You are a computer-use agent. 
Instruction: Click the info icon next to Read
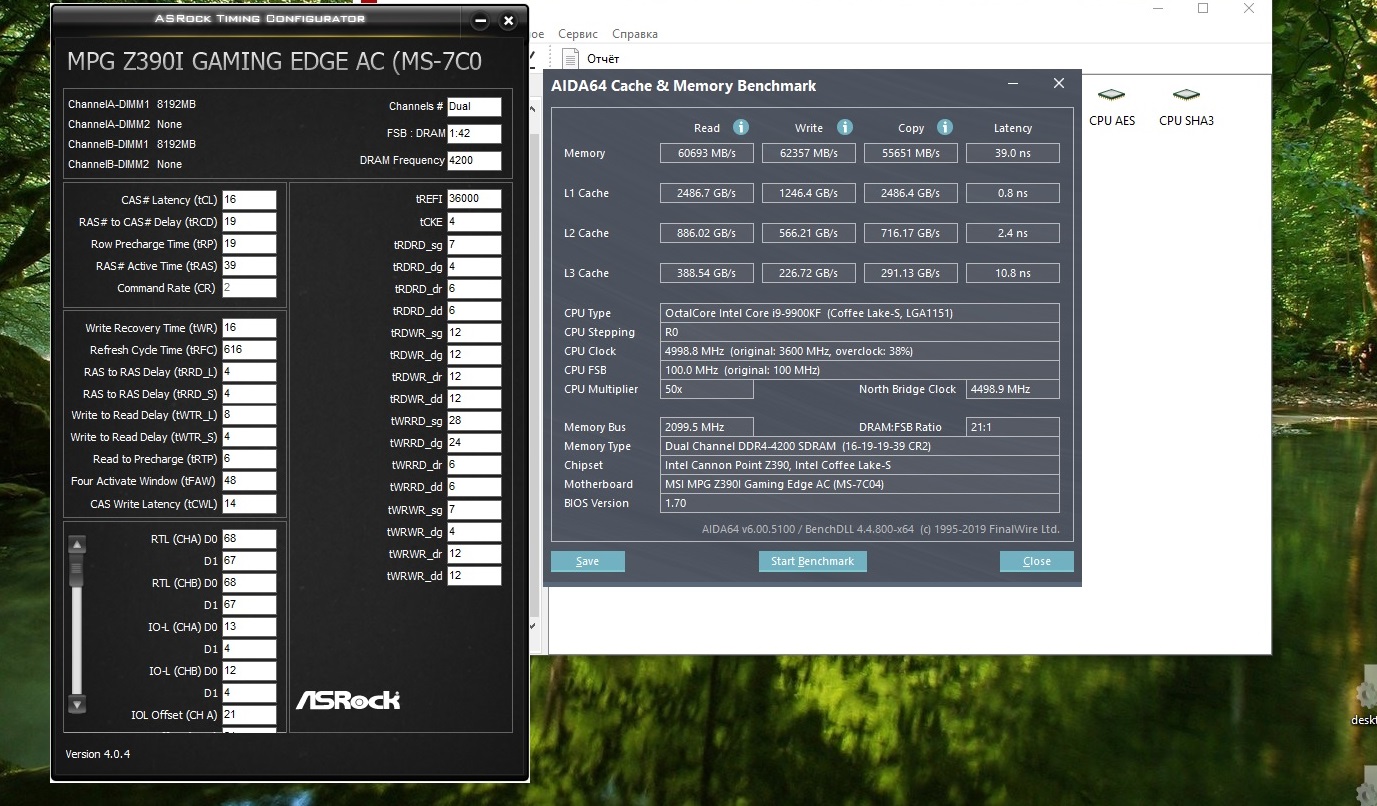(x=741, y=127)
